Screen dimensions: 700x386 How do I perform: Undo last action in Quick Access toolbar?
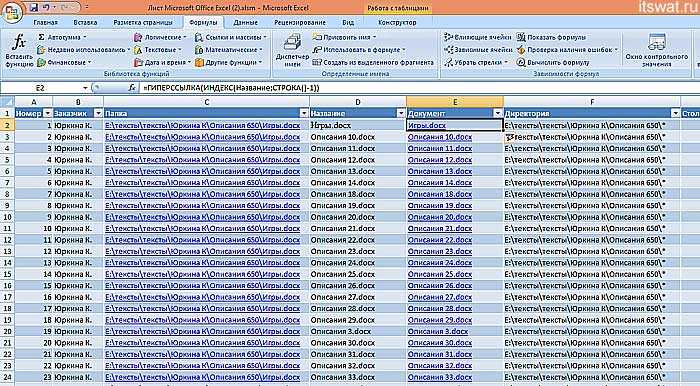(46, 8)
